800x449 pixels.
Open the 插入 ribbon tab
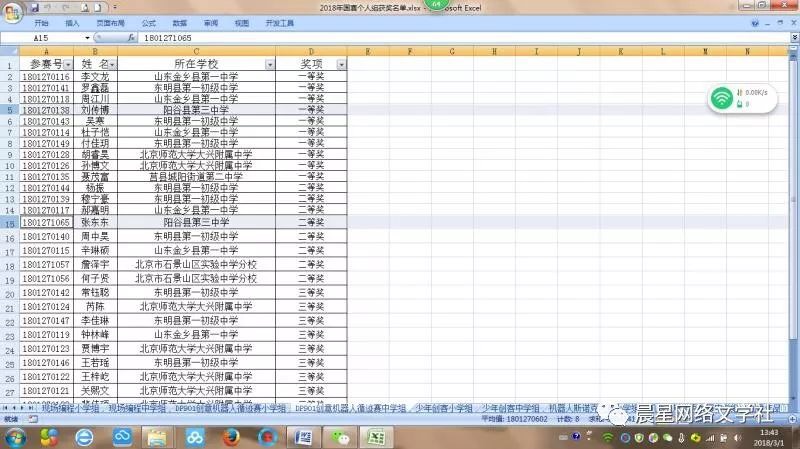pyautogui.click(x=72, y=22)
